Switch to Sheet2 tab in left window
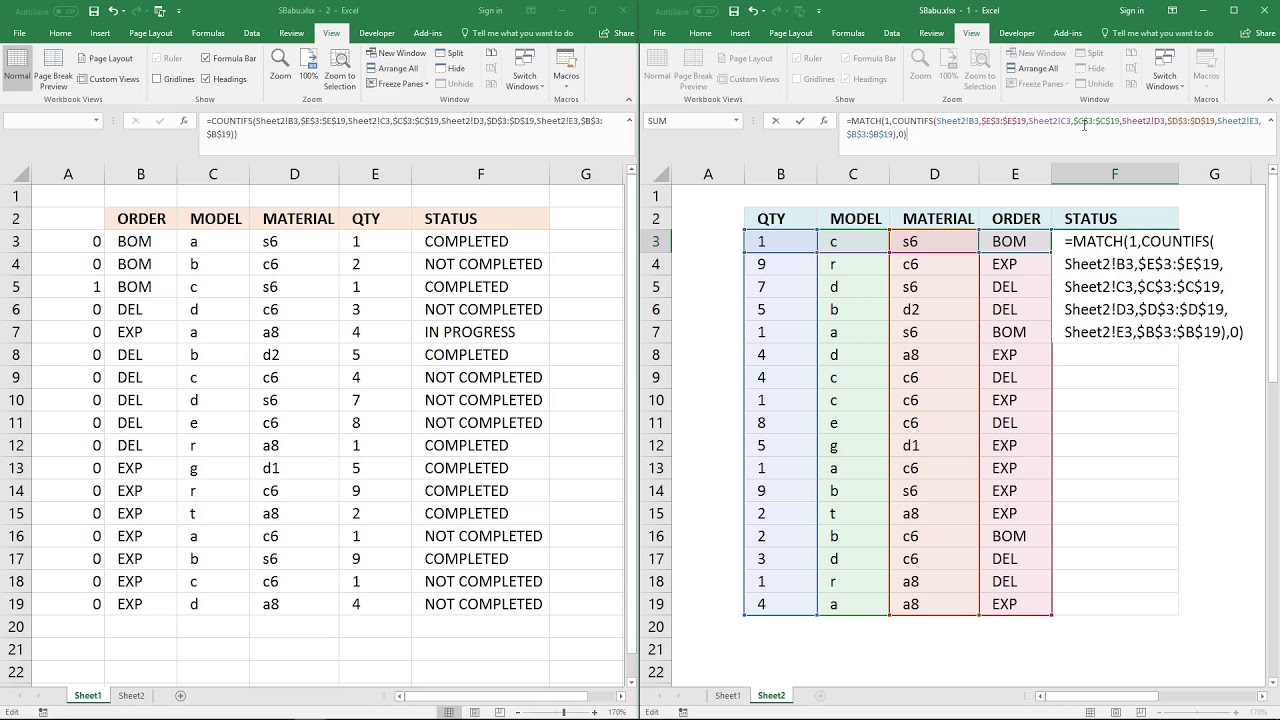The image size is (1280, 720). pos(131,695)
